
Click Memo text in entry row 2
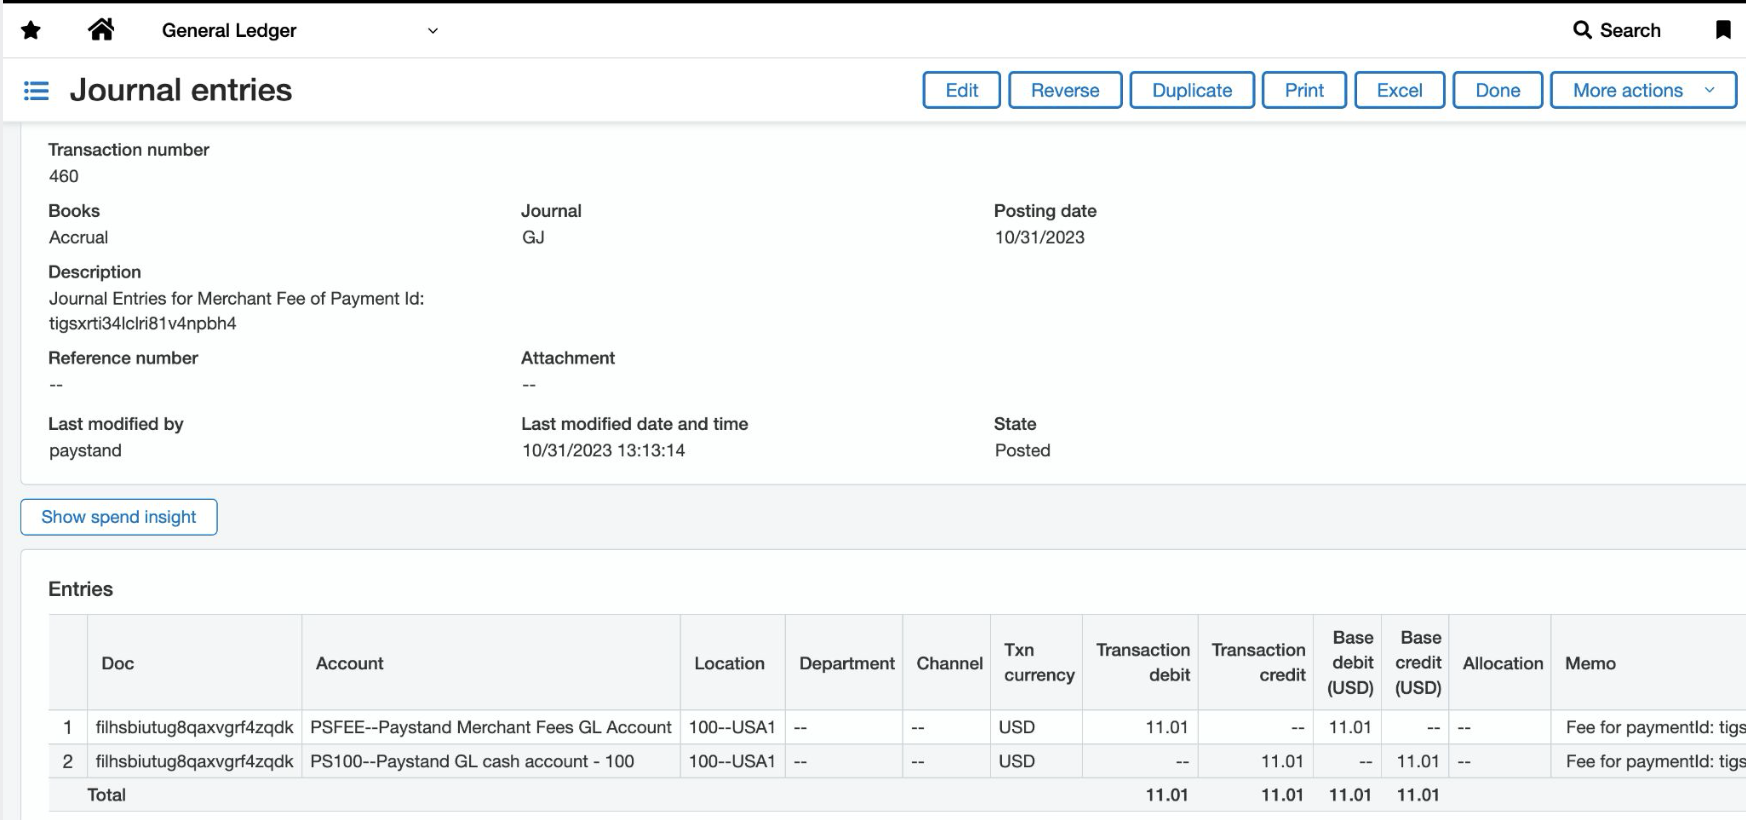[x=1655, y=761]
